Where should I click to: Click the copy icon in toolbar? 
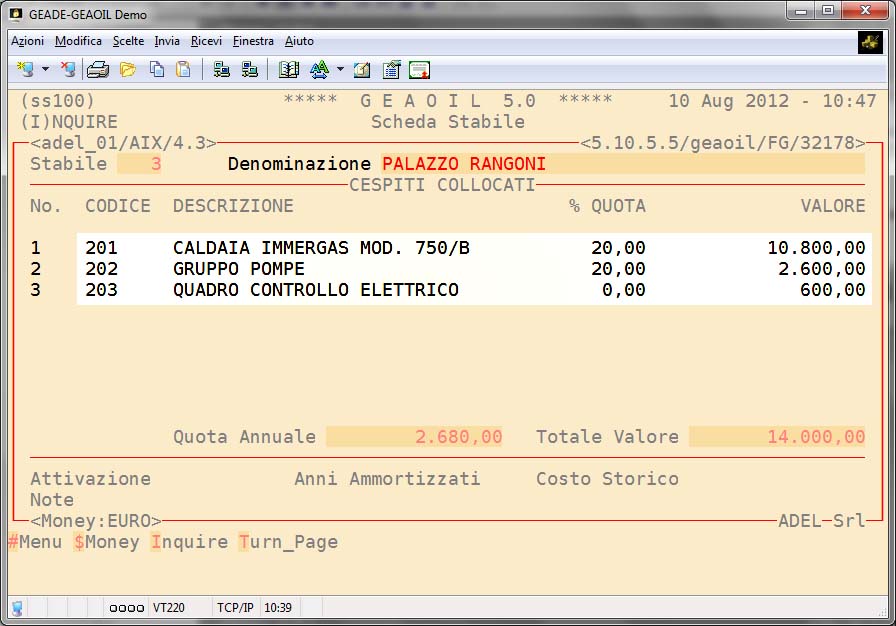[157, 70]
